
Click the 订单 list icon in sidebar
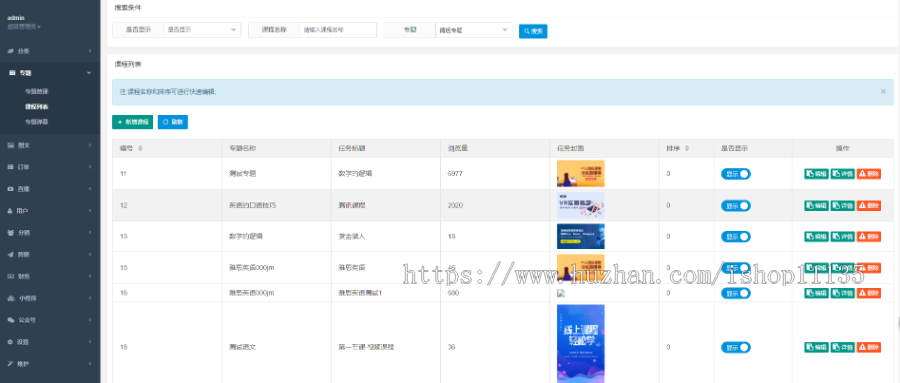click(x=10, y=167)
